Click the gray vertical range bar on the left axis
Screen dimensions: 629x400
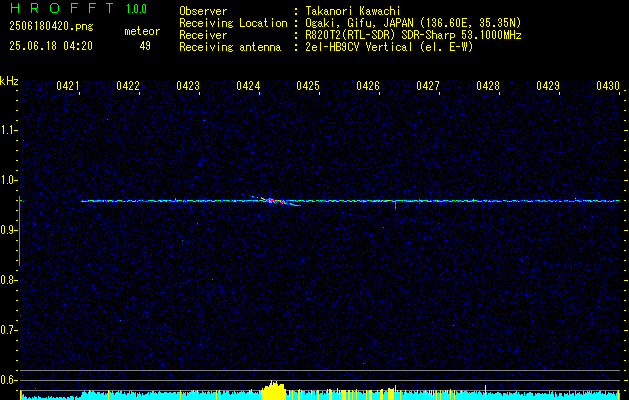[x=19, y=231]
